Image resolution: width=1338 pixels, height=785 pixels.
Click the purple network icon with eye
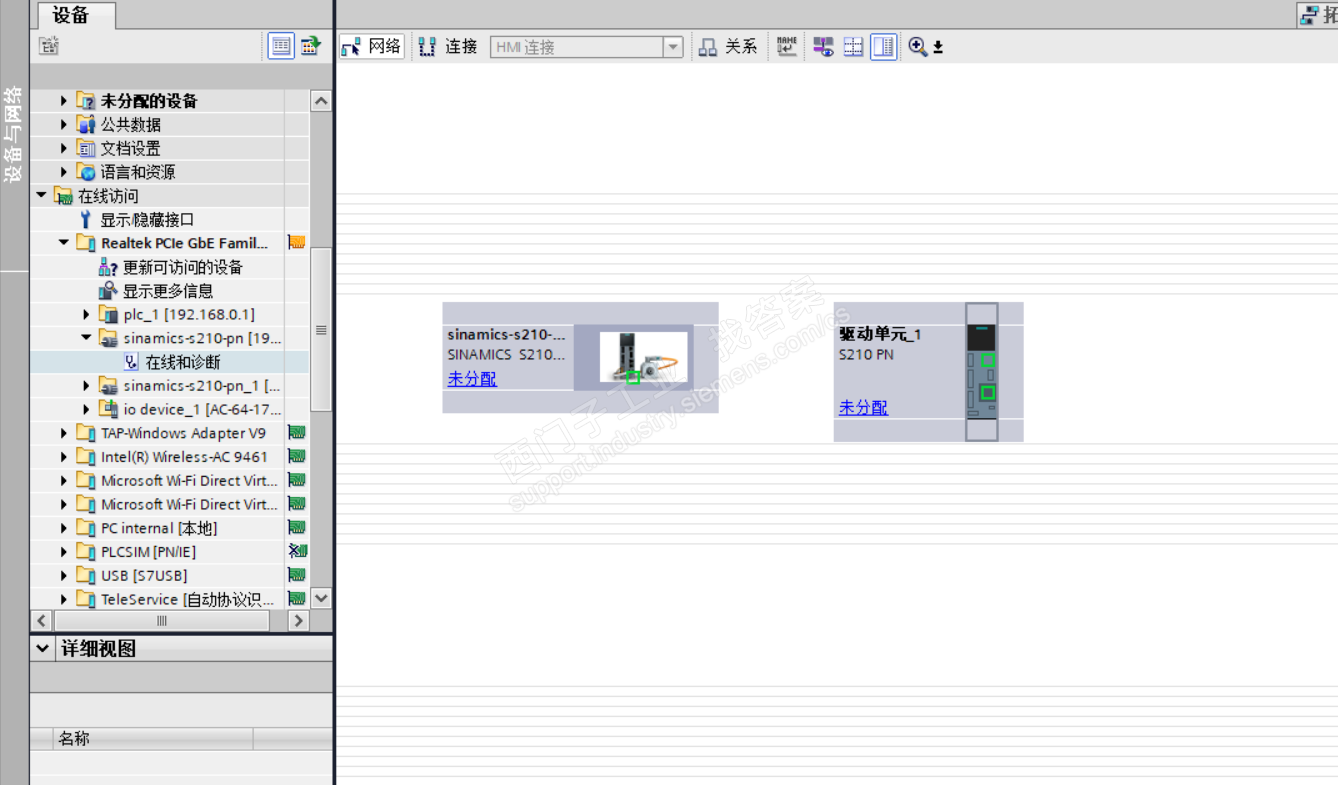(823, 46)
